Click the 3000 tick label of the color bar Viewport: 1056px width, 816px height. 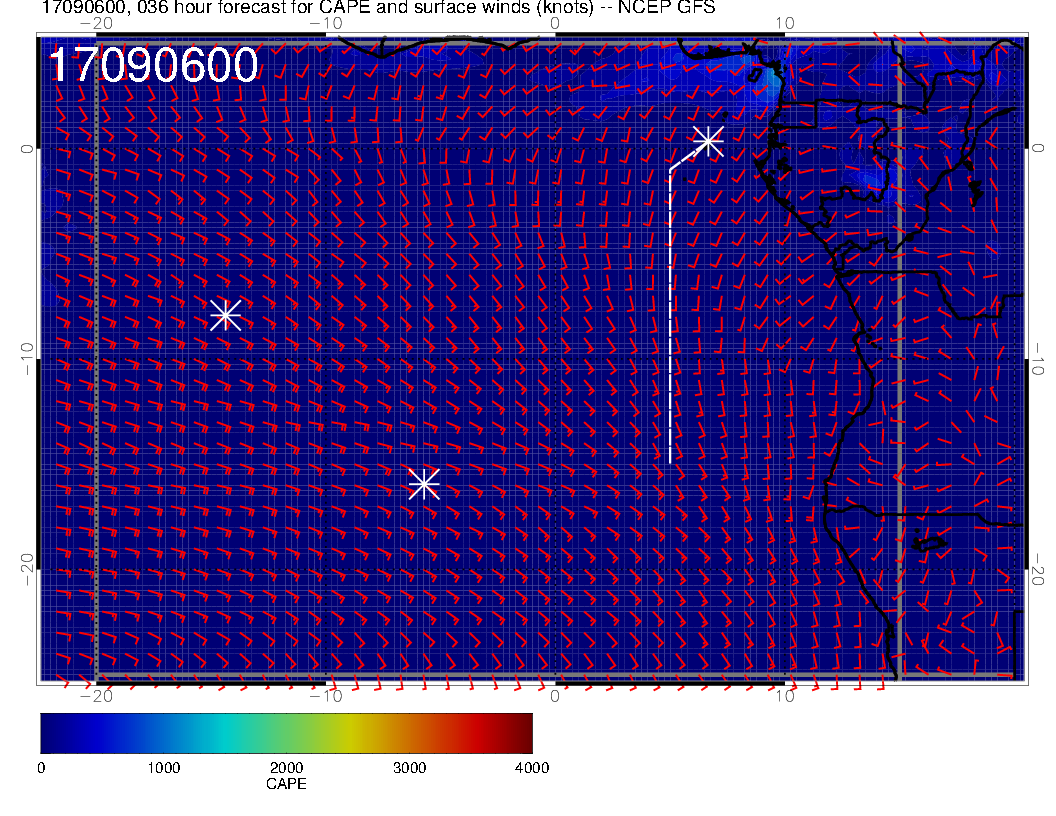coord(409,768)
